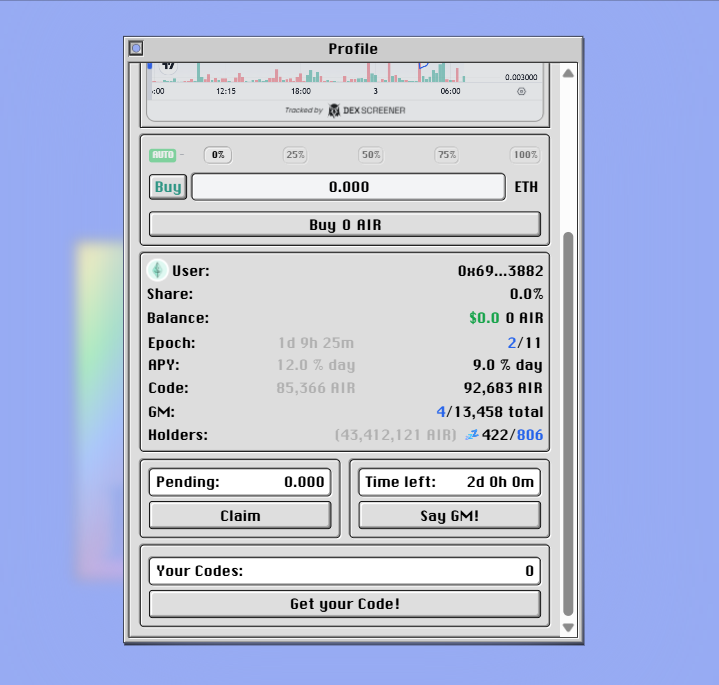Click the Get your Code! button
Screen dimensions: 719x685
tap(345, 604)
